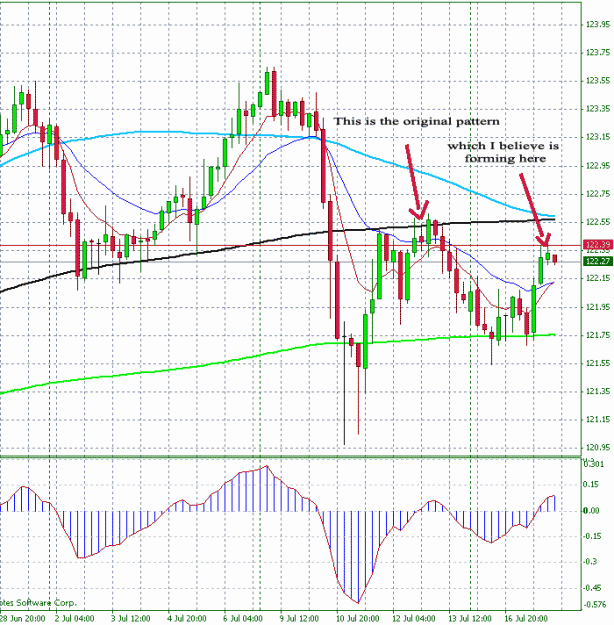Click the 121.55 price axis label
The height and width of the screenshot is (625, 614).
point(598,363)
